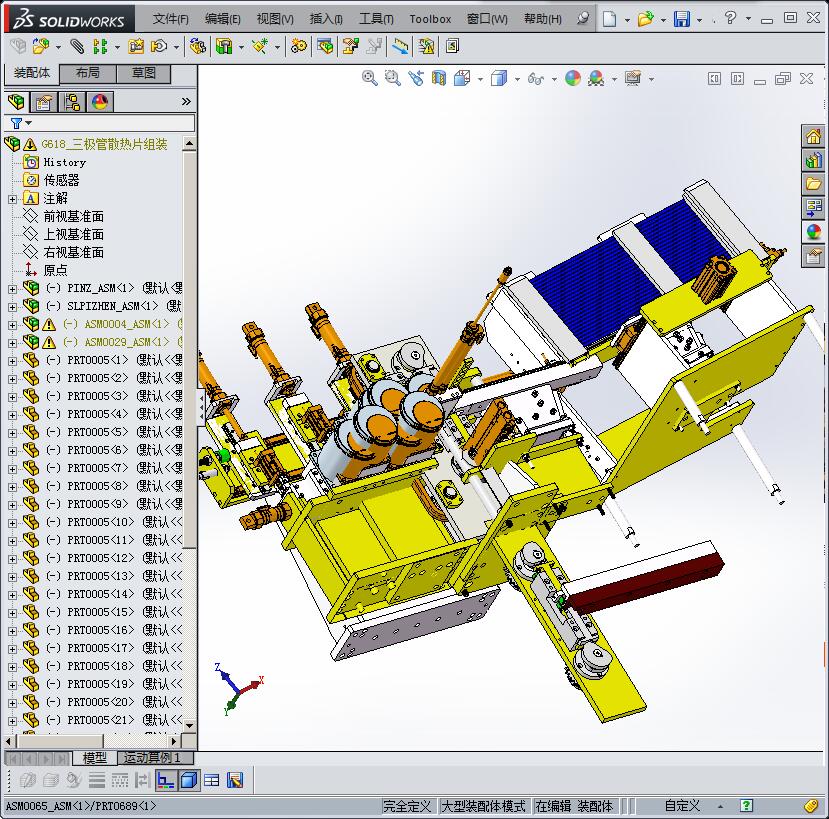
Task: Click the Linear Component Pattern icon
Action: point(100,47)
